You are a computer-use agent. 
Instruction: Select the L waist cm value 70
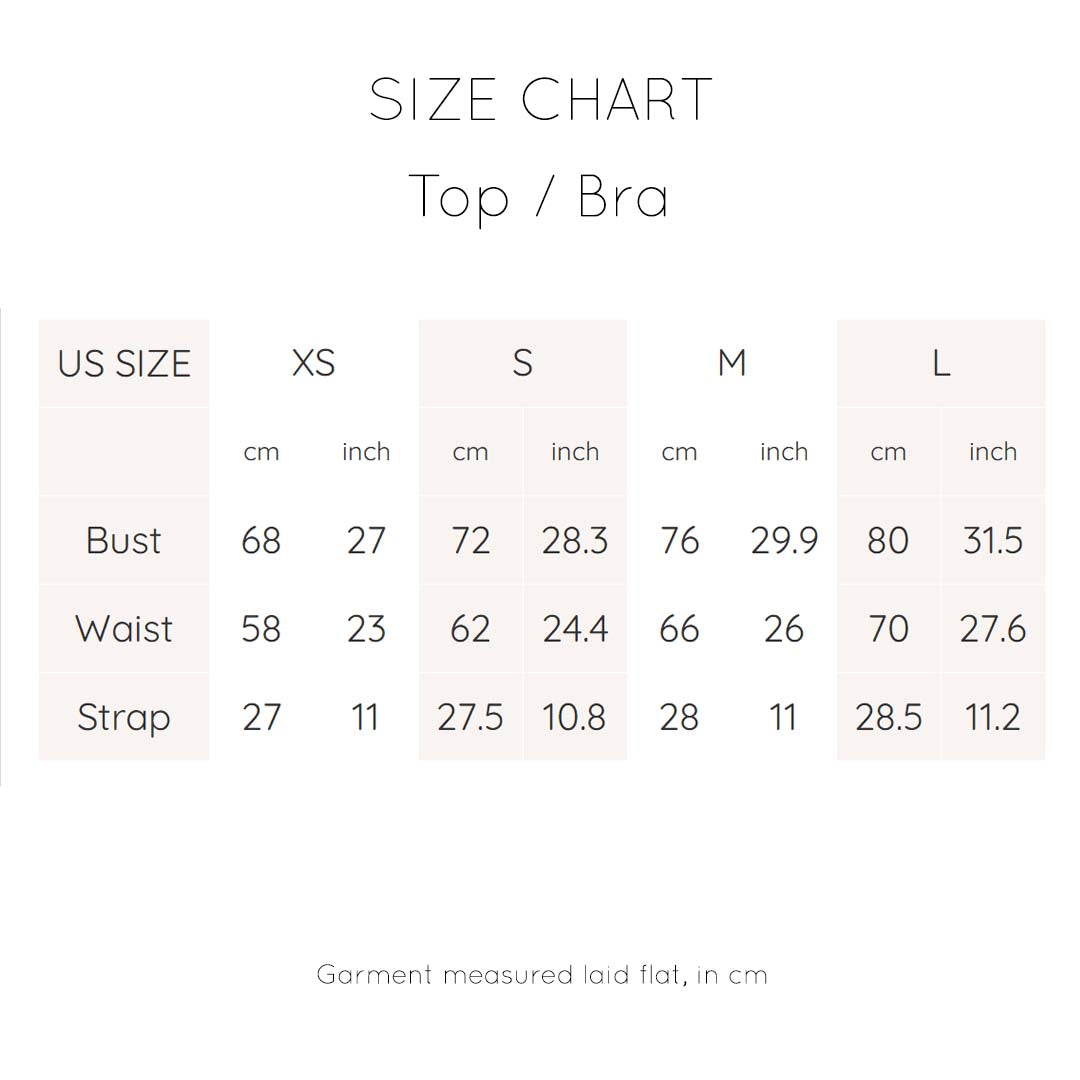pos(888,629)
